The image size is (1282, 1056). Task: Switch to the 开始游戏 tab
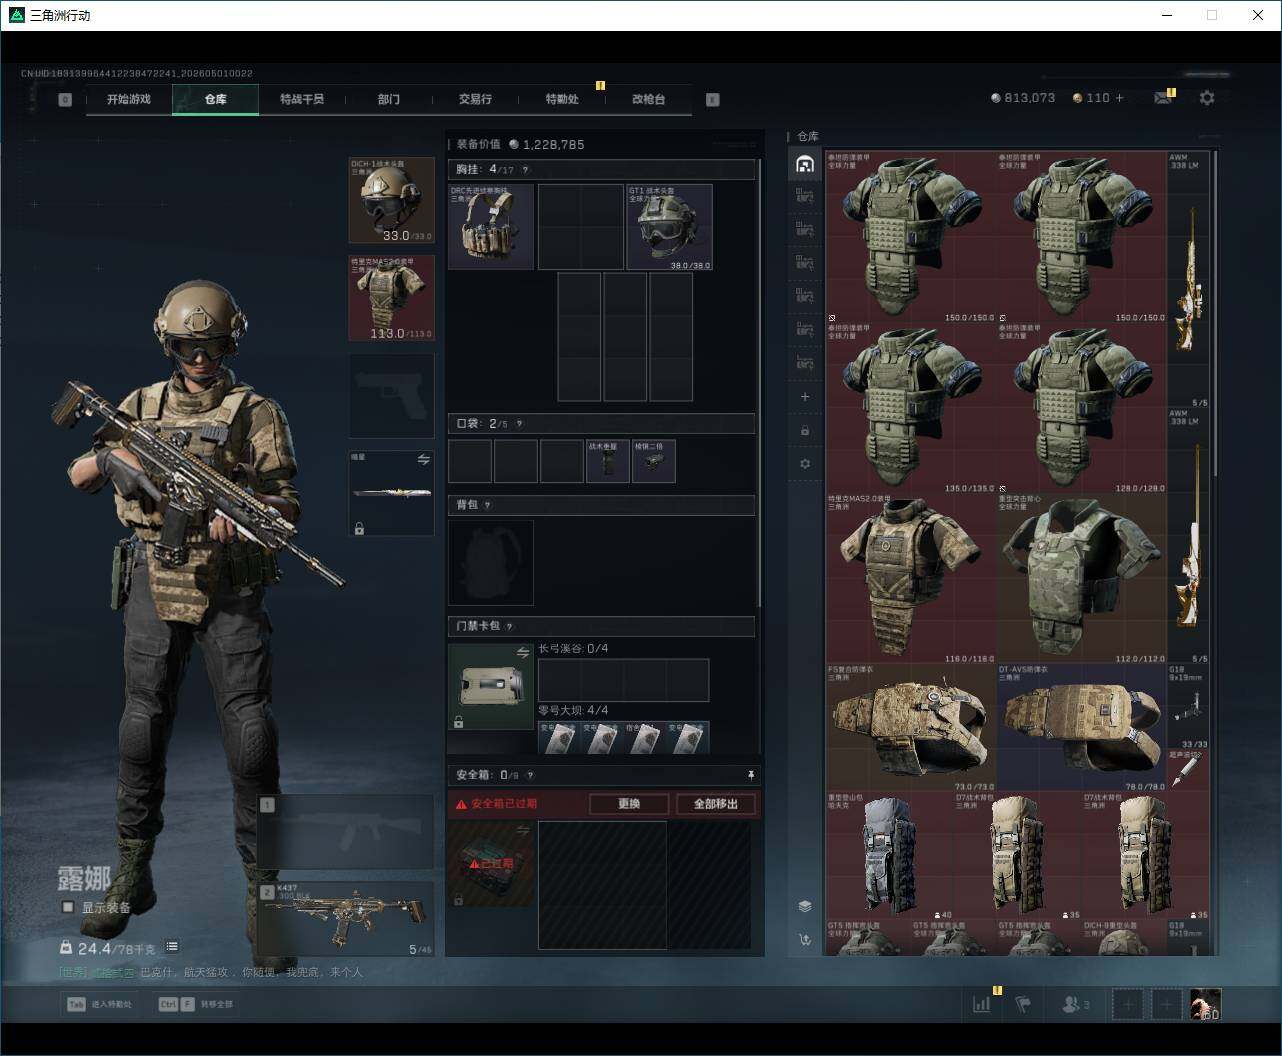(129, 99)
